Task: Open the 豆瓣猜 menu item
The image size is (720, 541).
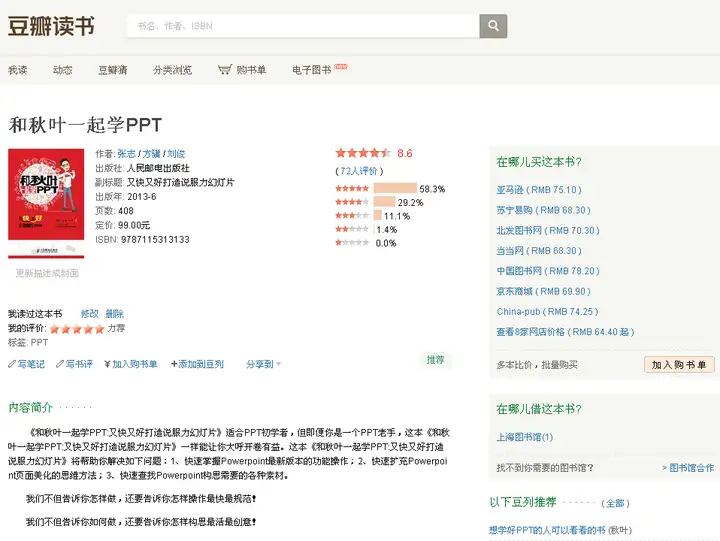Action: [x=113, y=70]
